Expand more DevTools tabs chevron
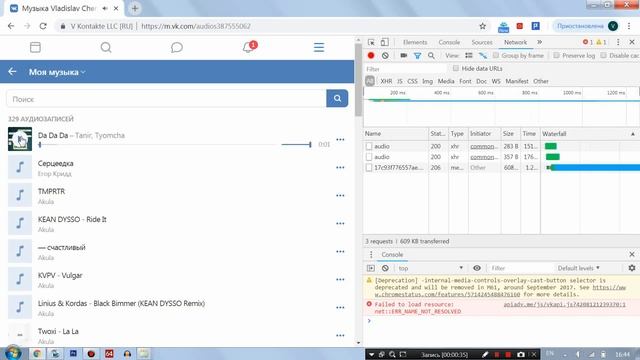The width and height of the screenshot is (640, 360). point(539,42)
